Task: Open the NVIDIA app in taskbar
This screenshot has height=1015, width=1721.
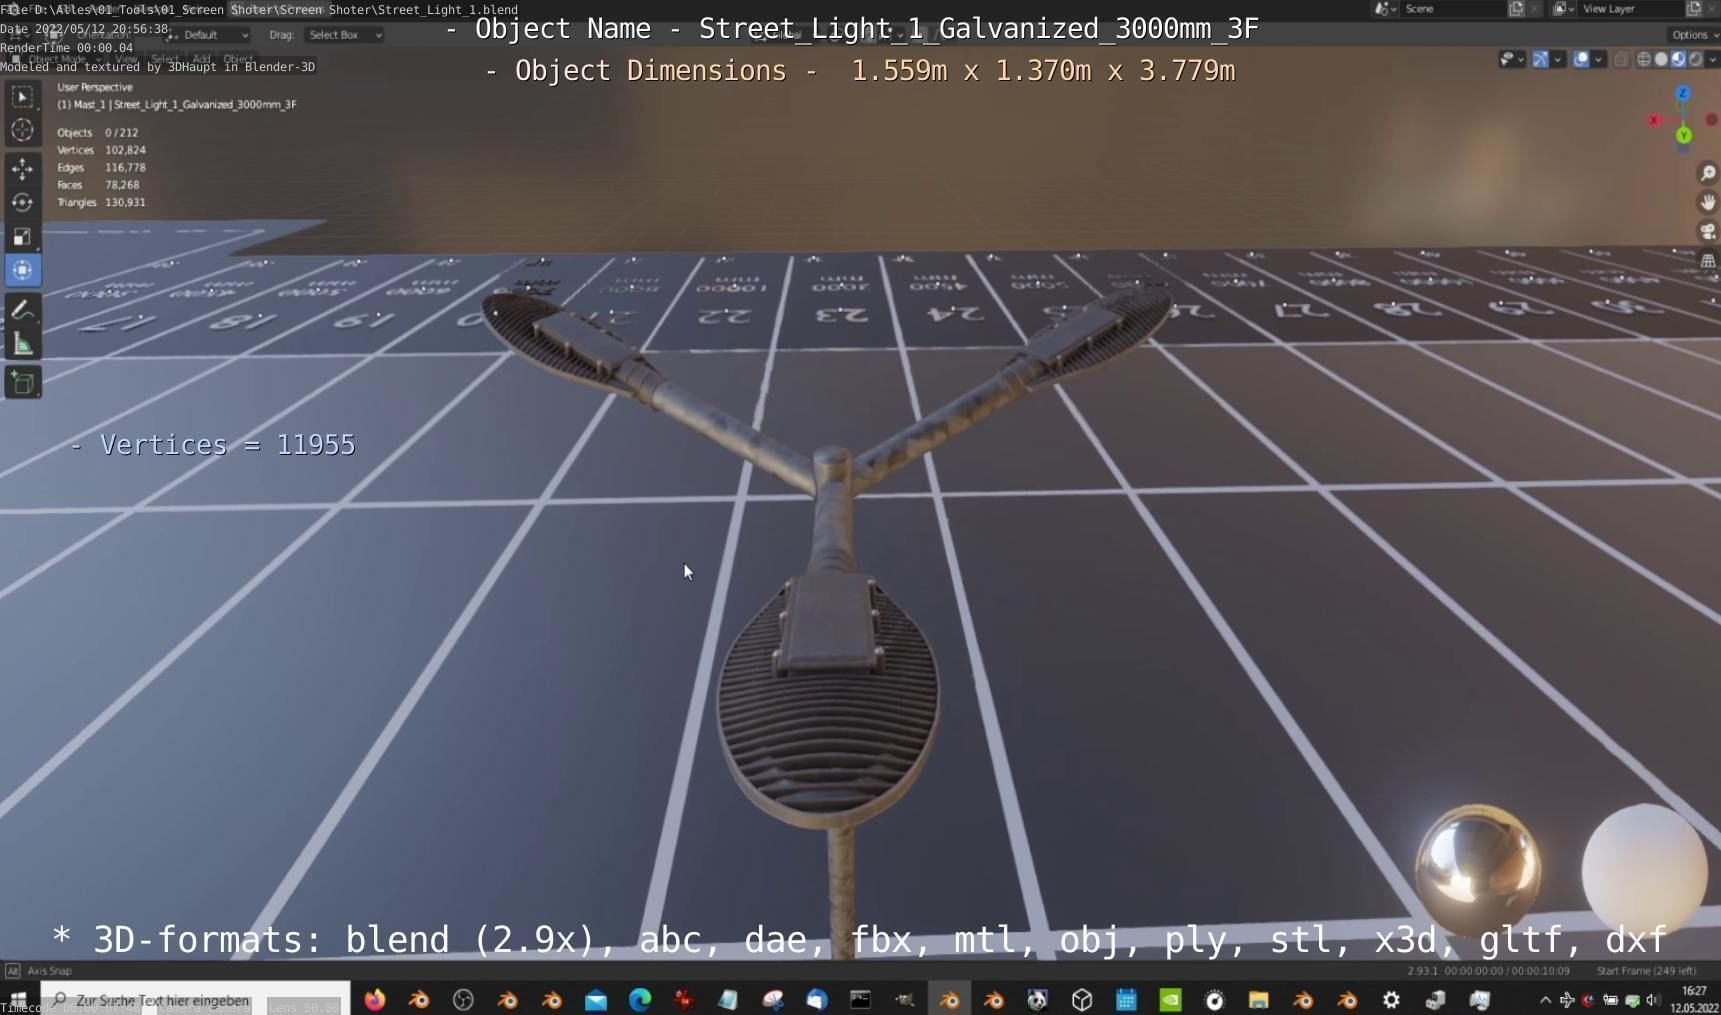Action: pos(1170,1000)
